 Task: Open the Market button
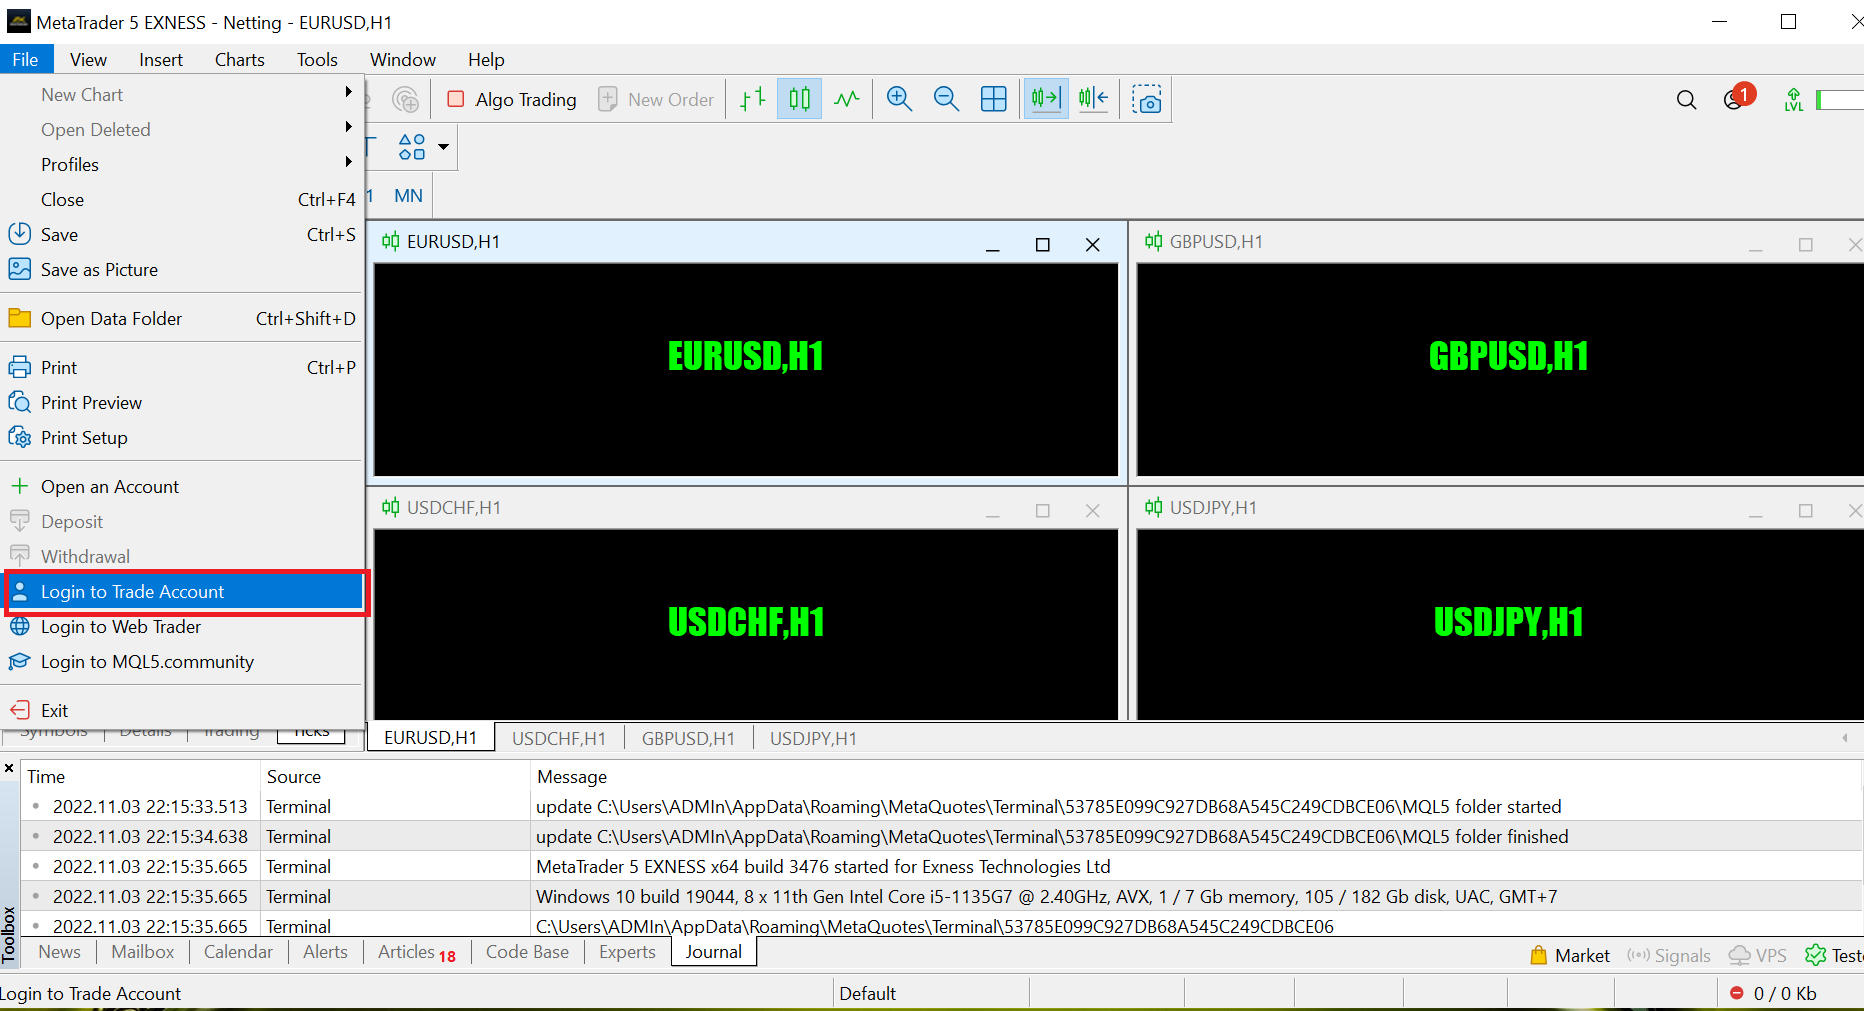pyautogui.click(x=1570, y=955)
